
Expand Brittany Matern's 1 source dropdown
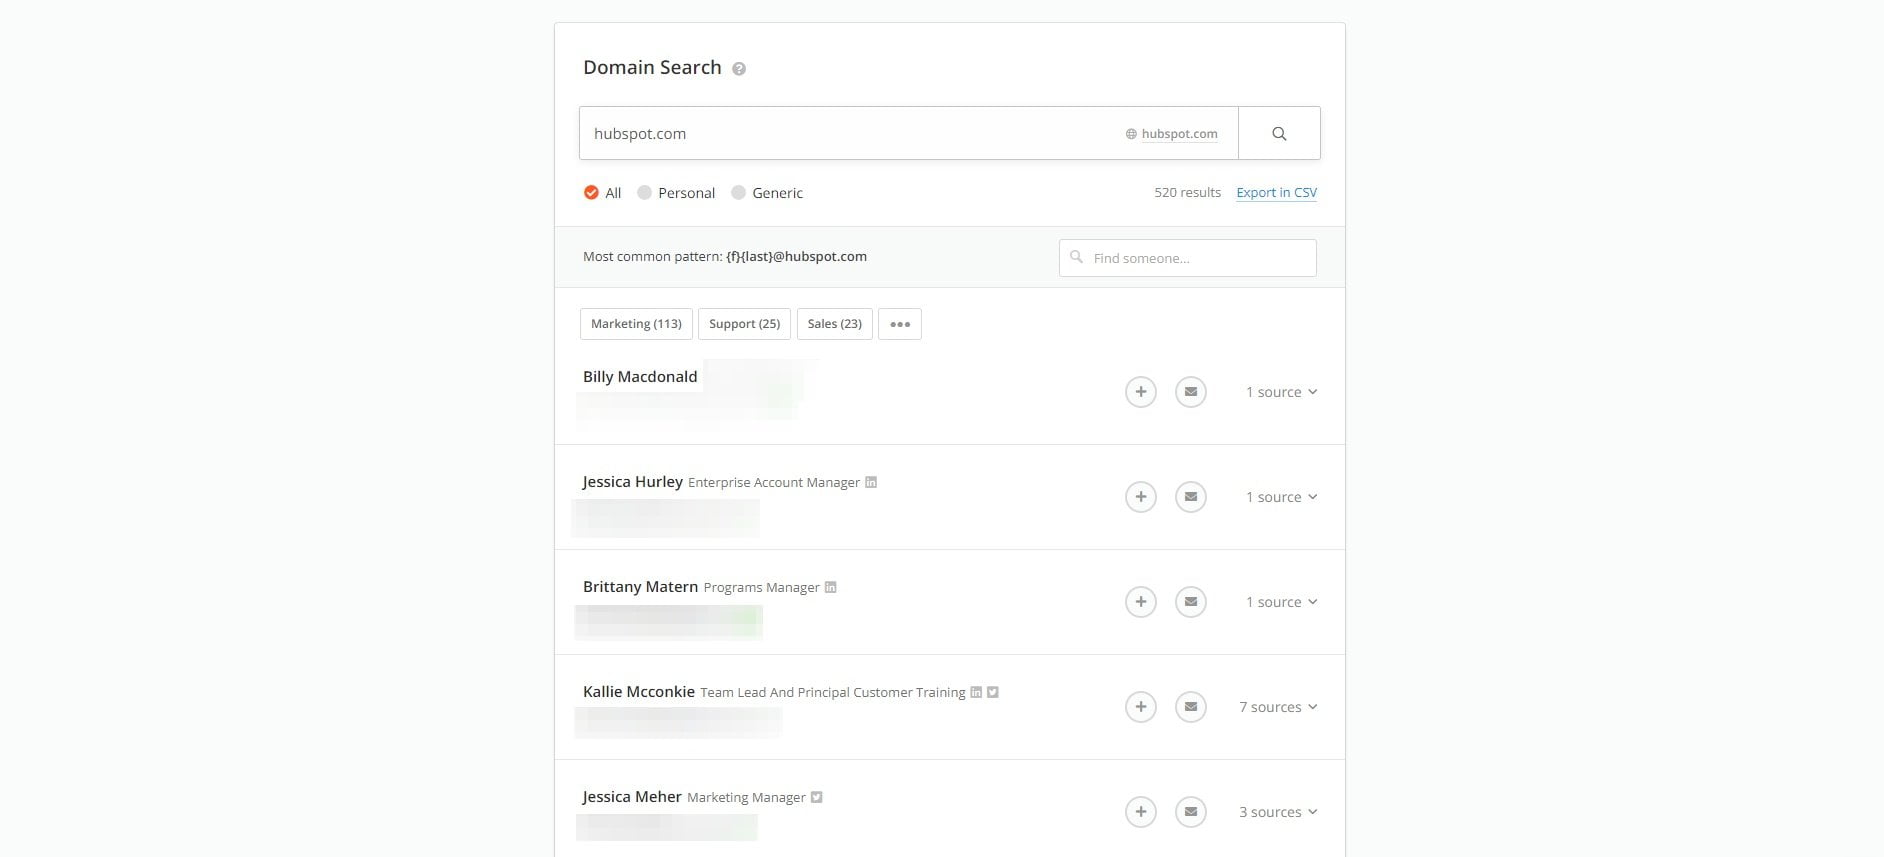coord(1282,602)
